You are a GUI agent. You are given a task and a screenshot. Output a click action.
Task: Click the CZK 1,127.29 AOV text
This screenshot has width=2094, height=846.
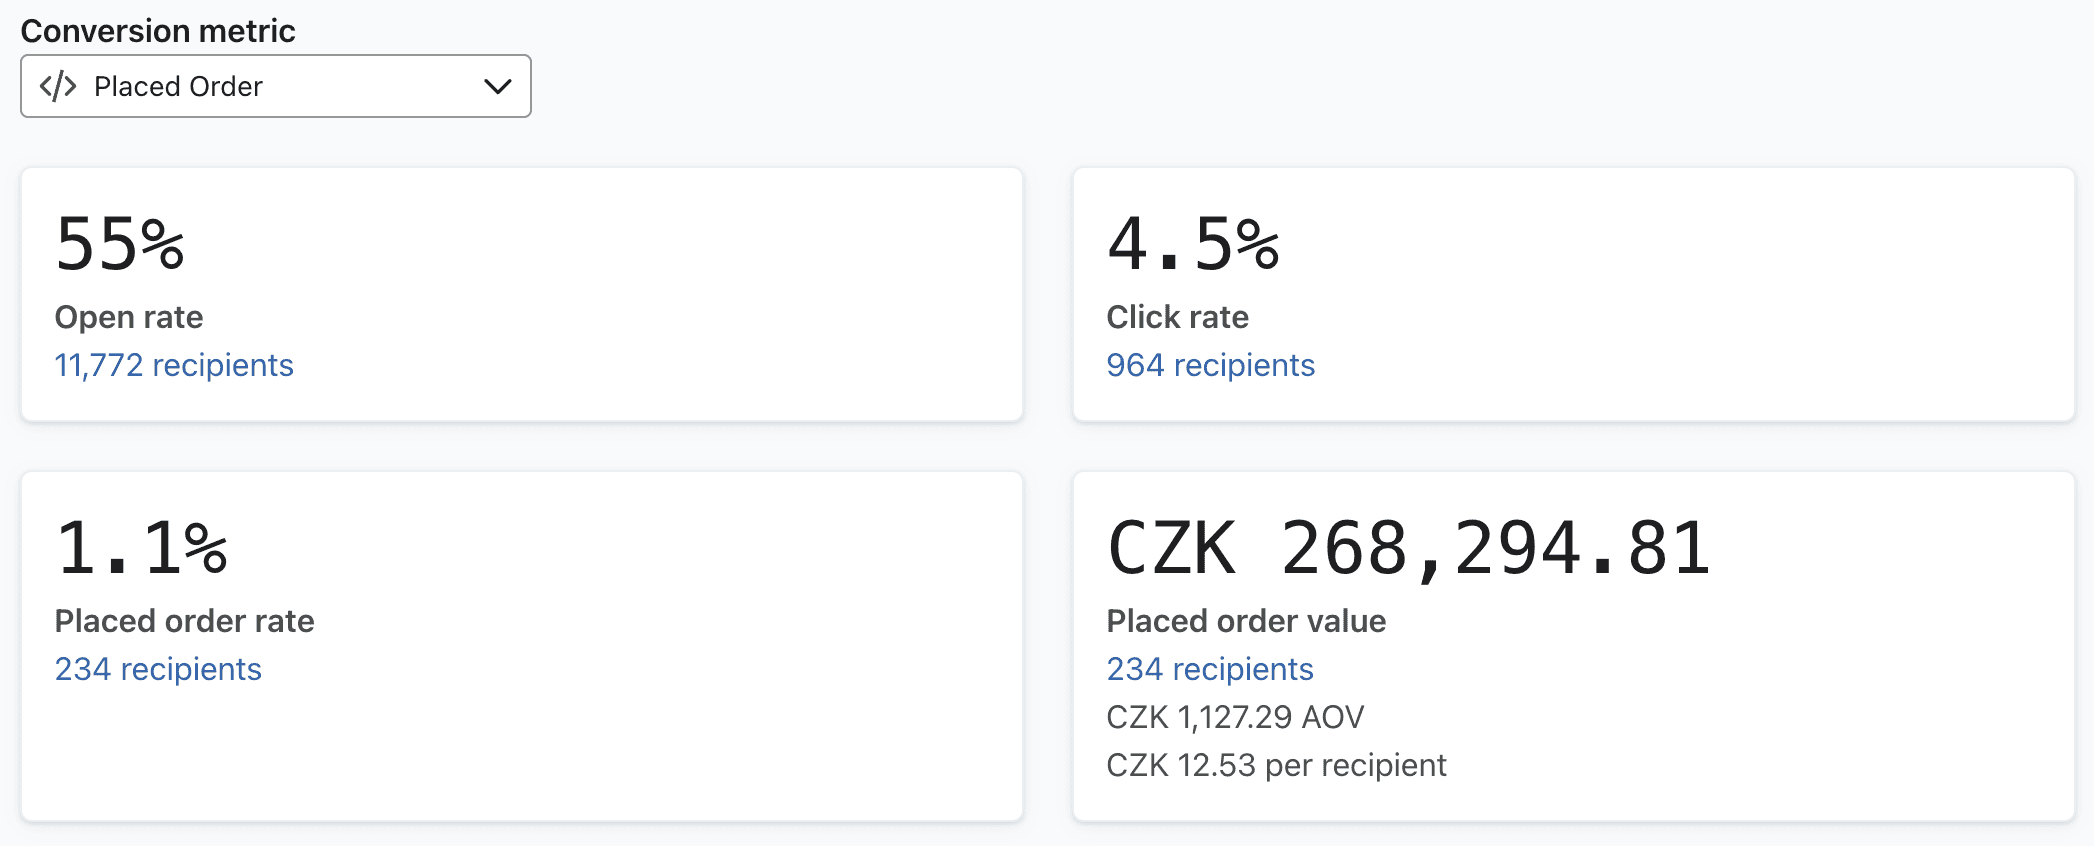pos(1235,717)
